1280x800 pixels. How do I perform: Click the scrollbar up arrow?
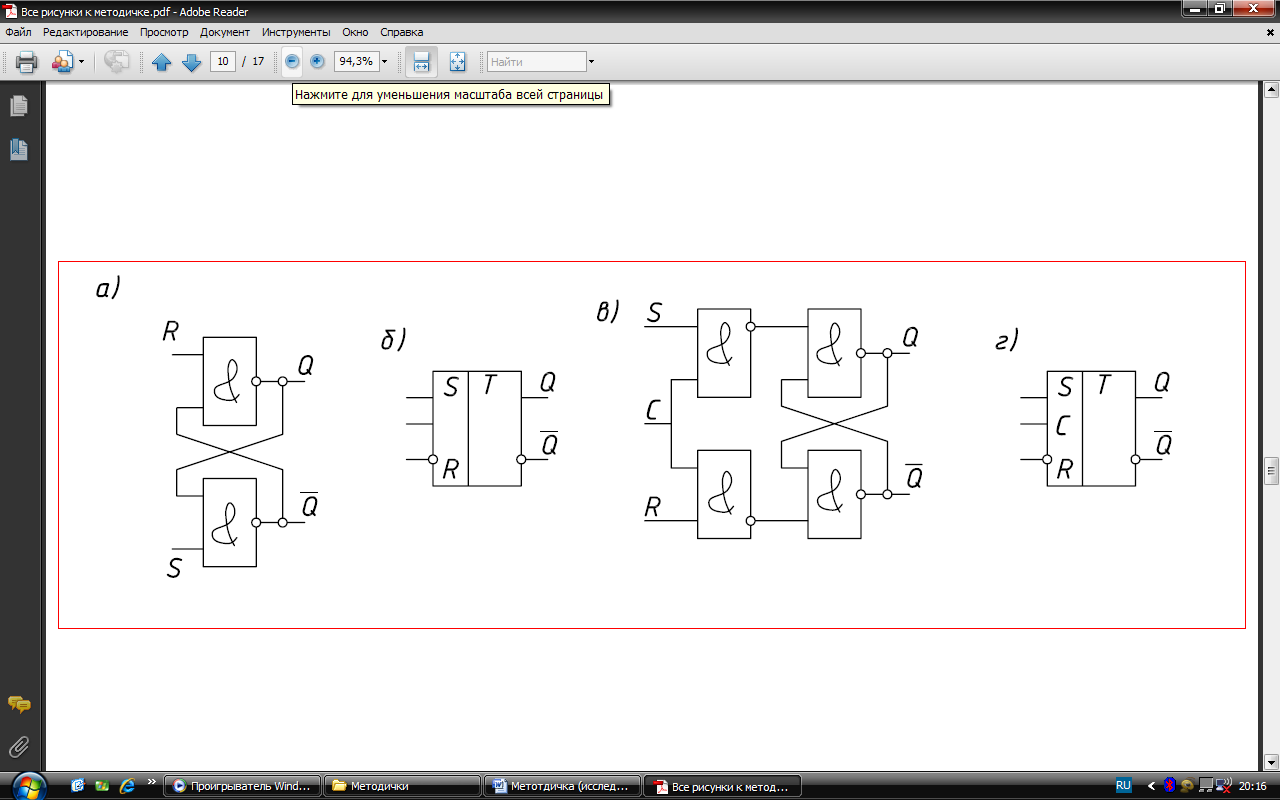[1271, 91]
